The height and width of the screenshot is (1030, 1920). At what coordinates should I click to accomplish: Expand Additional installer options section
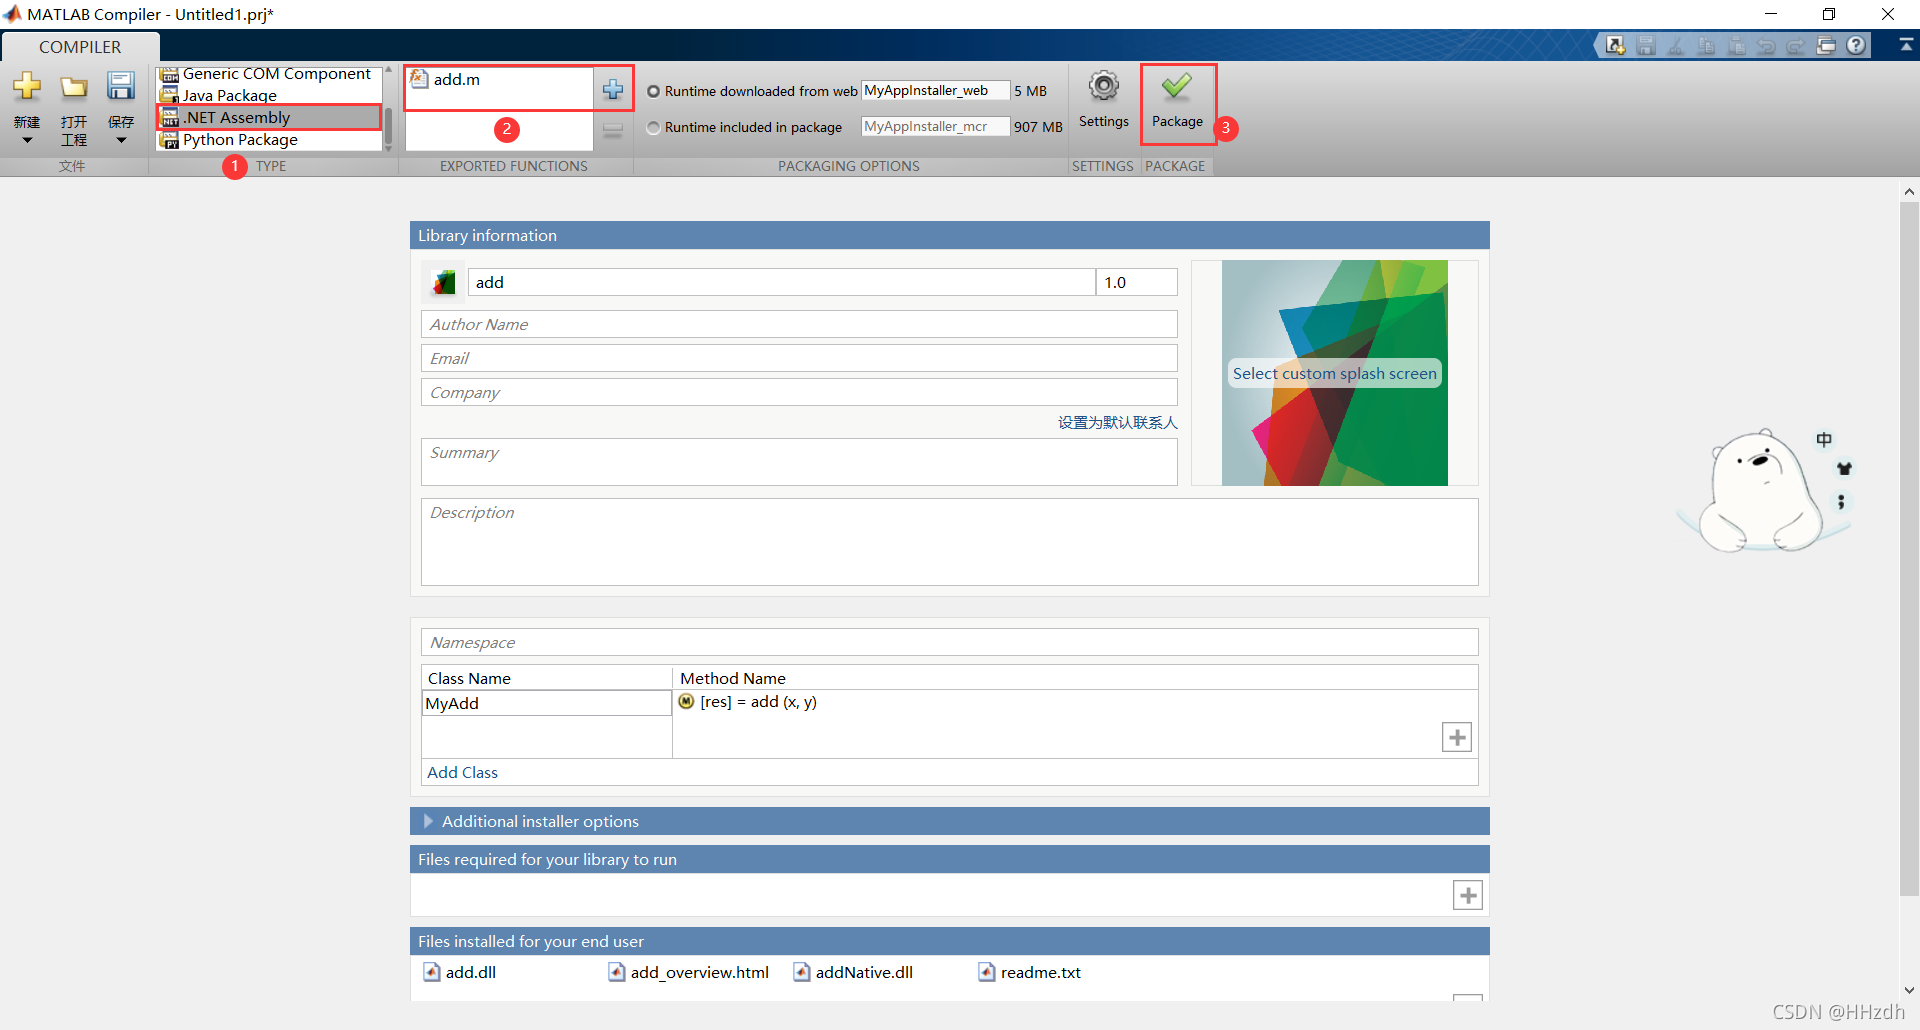429,821
